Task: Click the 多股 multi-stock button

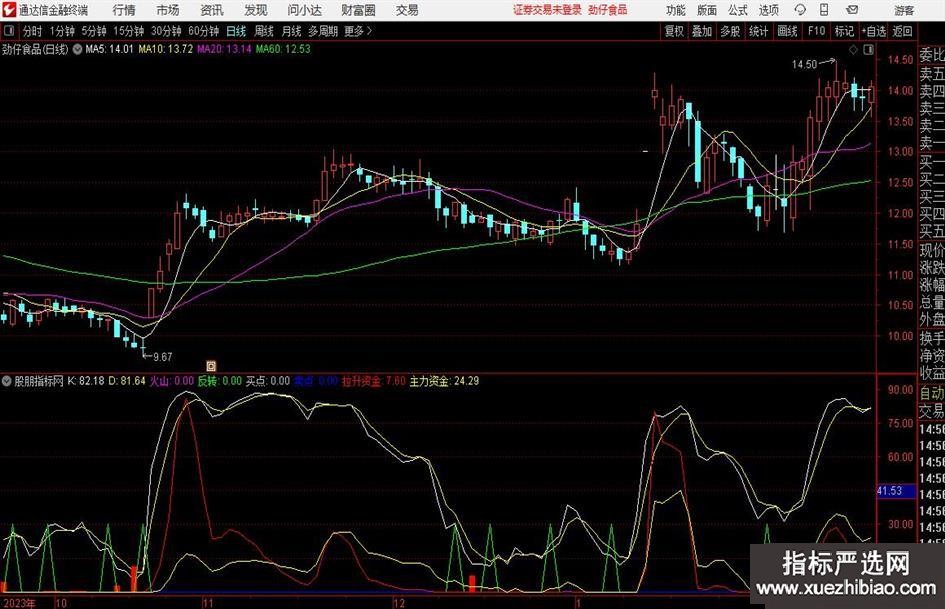Action: [730, 31]
